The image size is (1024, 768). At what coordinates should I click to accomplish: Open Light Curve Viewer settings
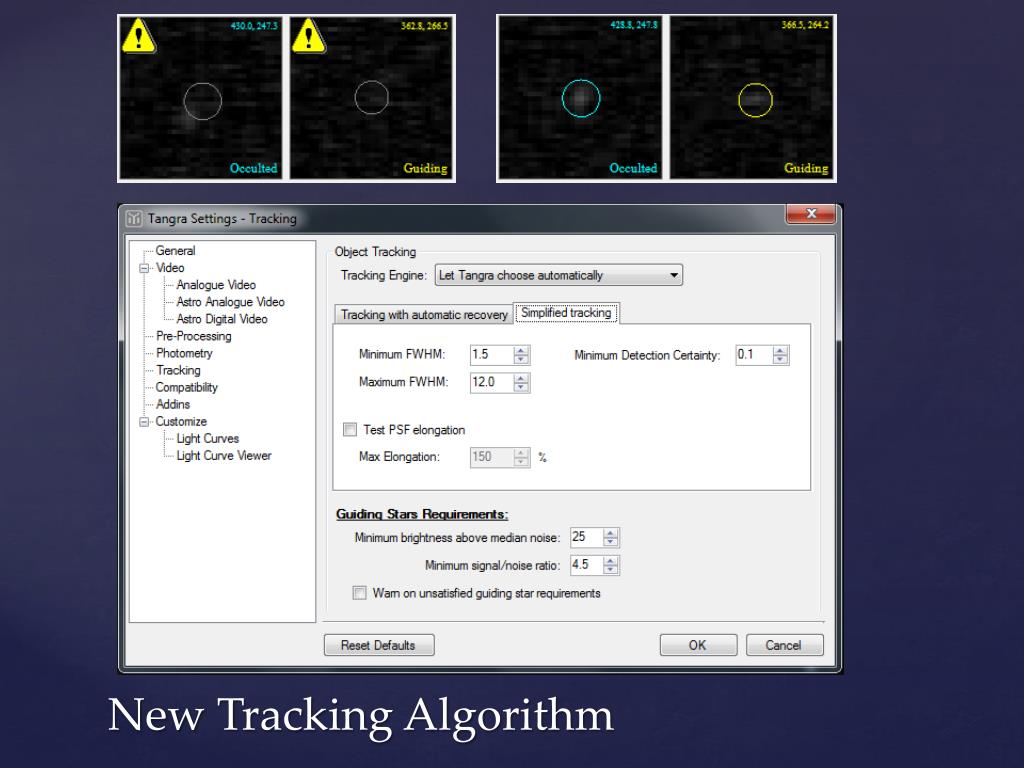click(223, 456)
